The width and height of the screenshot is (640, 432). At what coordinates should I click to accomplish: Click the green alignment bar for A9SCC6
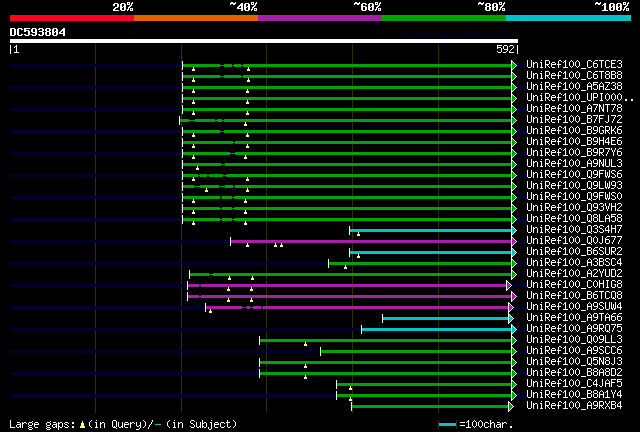click(416, 352)
